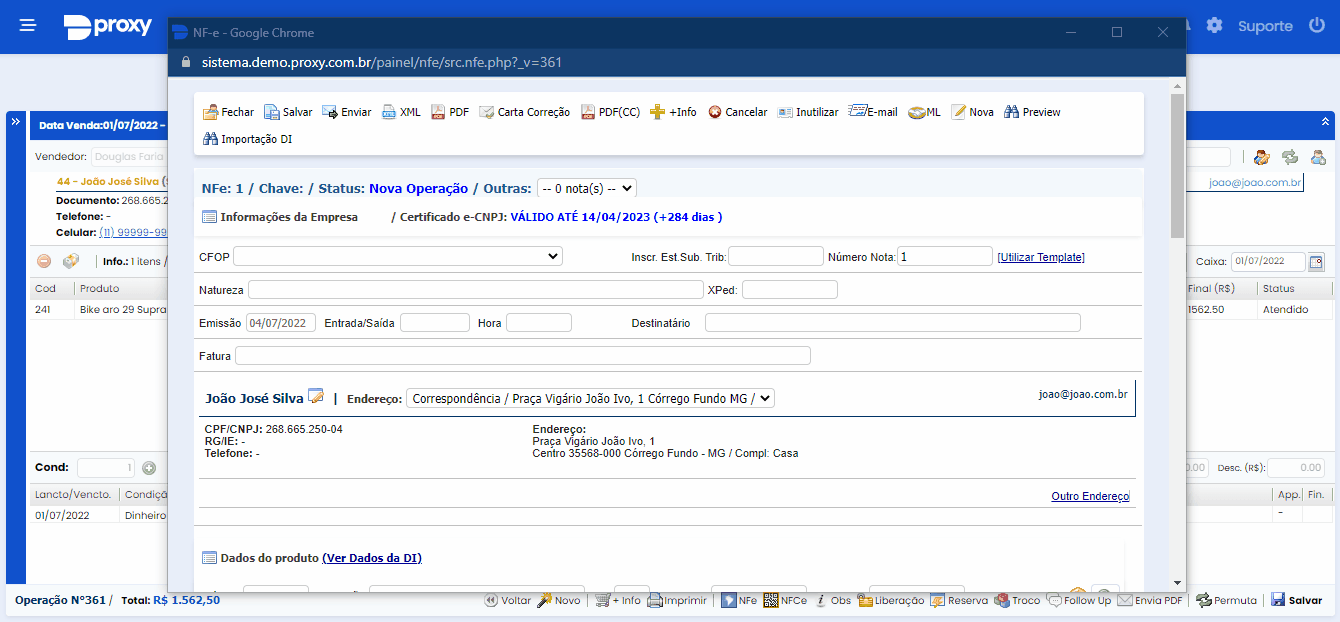Click Envia PDF in the bottom bar
The height and width of the screenshot is (622, 1340).
point(1150,600)
